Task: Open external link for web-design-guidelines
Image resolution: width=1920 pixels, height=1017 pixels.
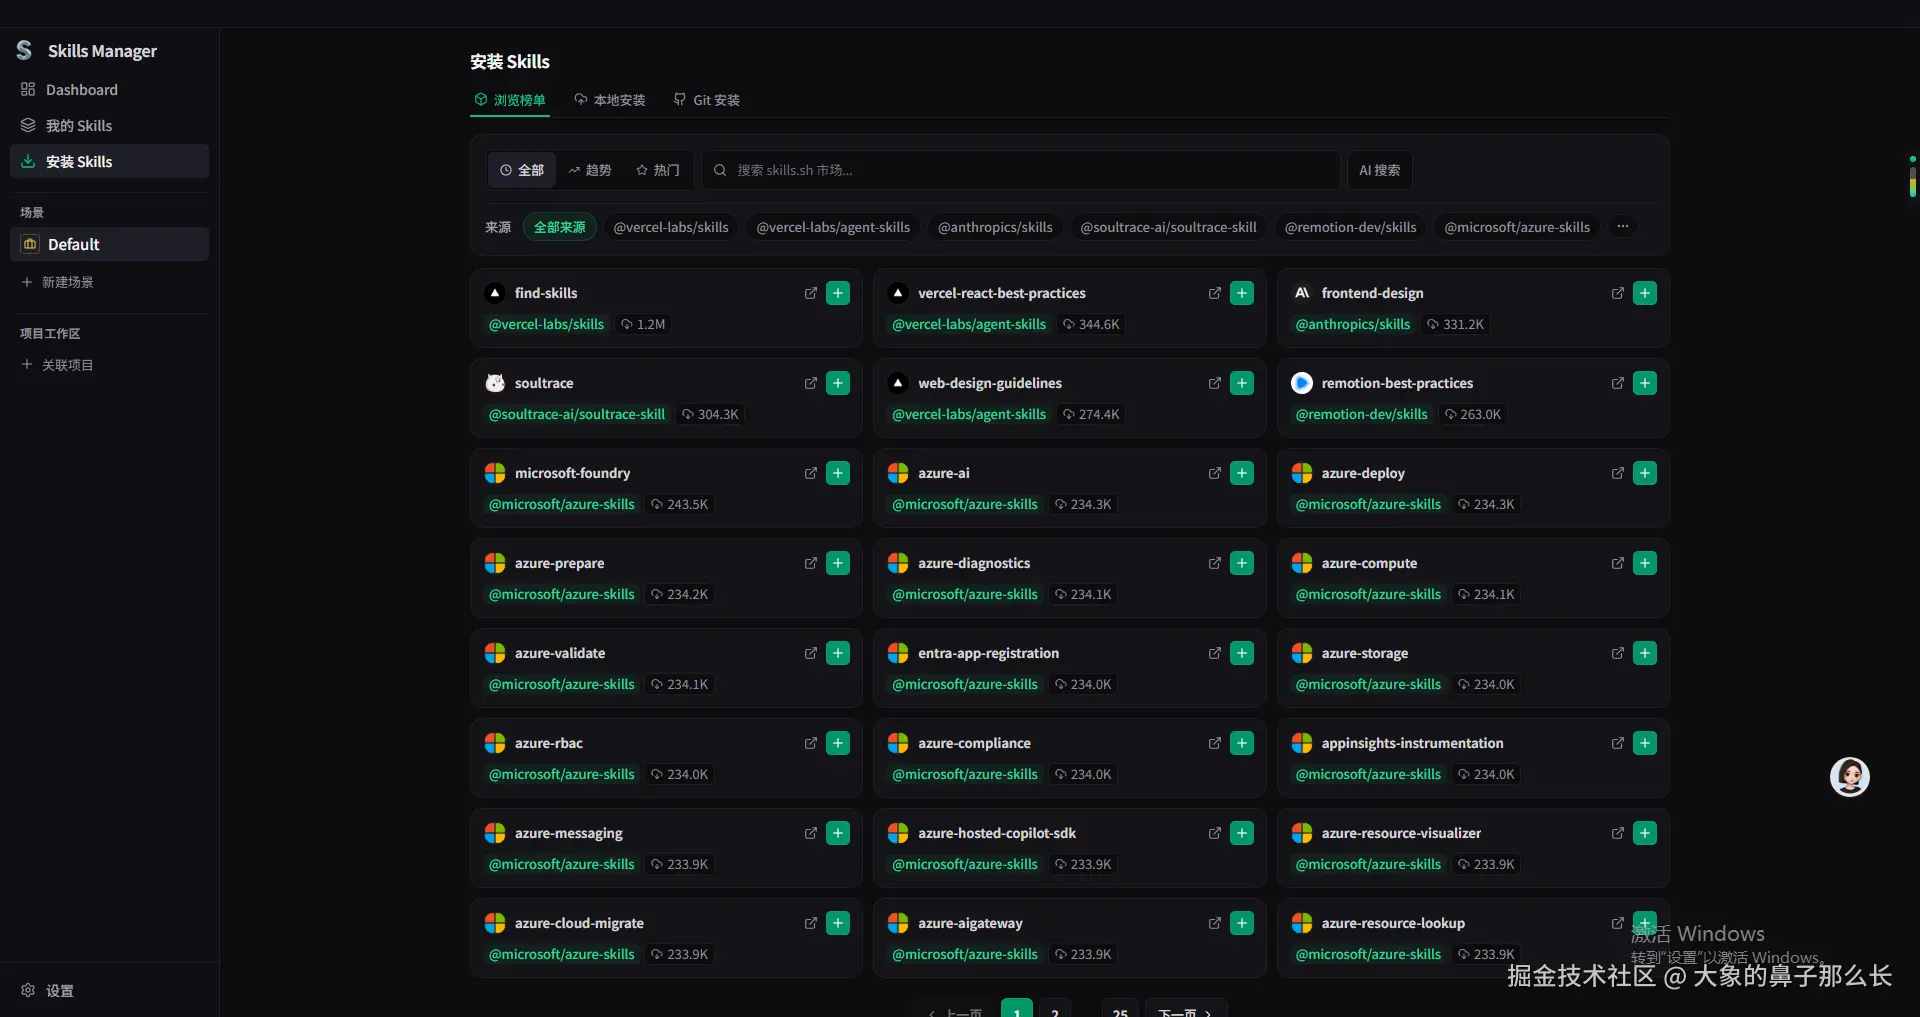Action: (1214, 383)
